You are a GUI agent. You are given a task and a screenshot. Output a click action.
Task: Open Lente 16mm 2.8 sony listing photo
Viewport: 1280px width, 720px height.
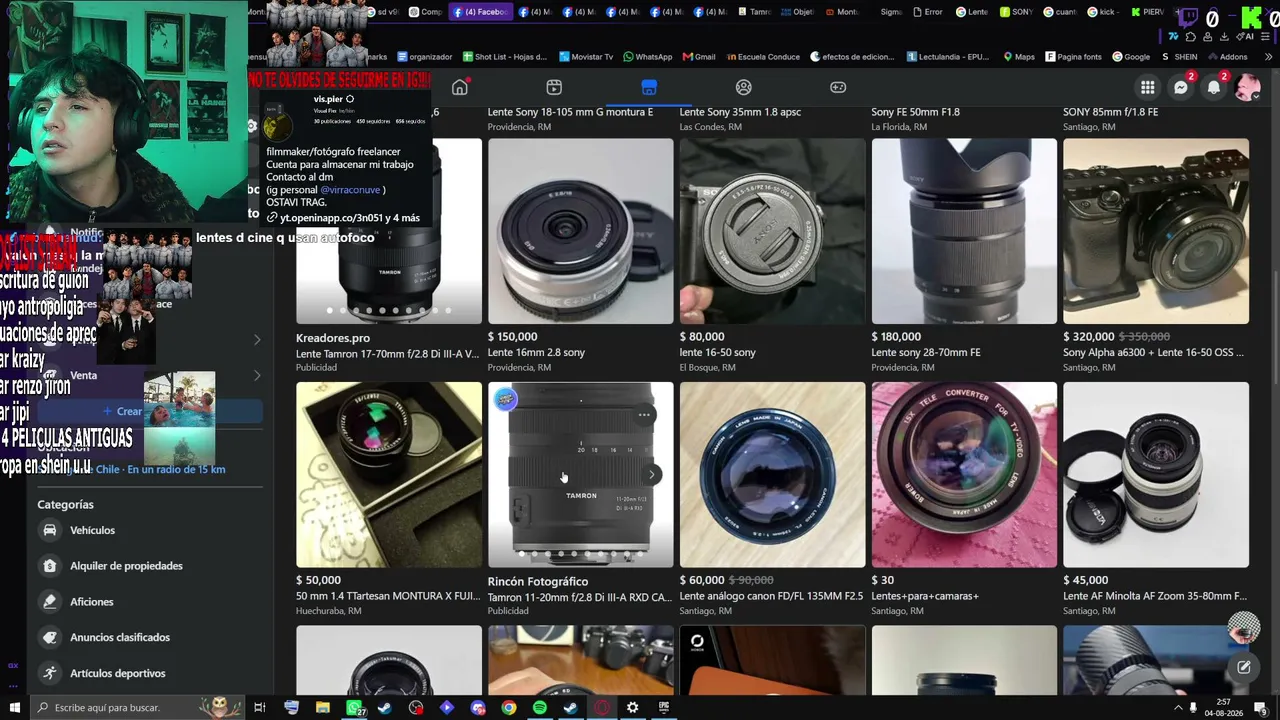[581, 231]
